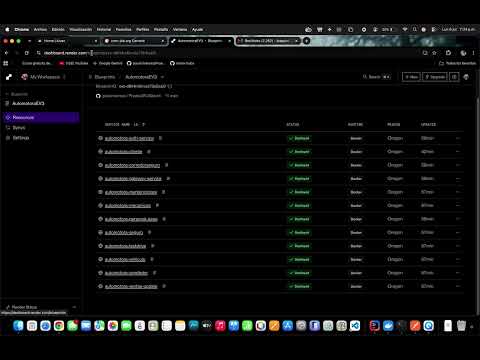This screenshot has height=360, width=480.
Task: Switch to the first Chrome tab
Action: [x=67, y=41]
